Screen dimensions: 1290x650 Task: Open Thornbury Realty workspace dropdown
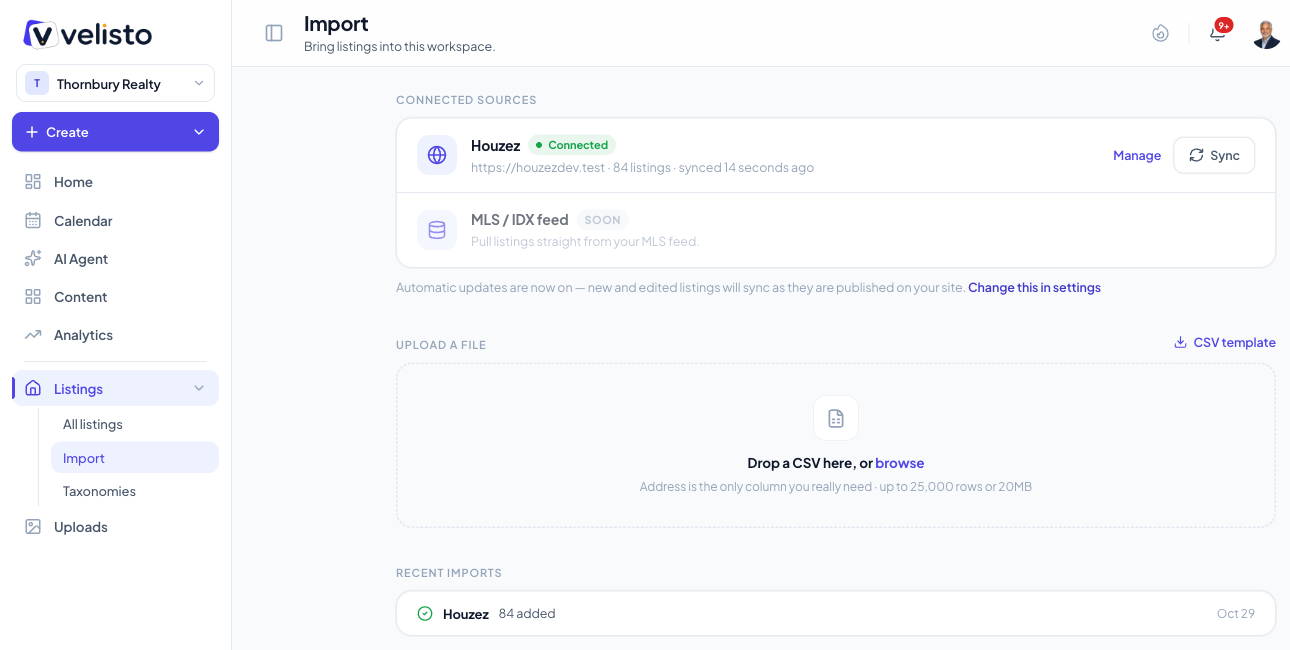(115, 83)
